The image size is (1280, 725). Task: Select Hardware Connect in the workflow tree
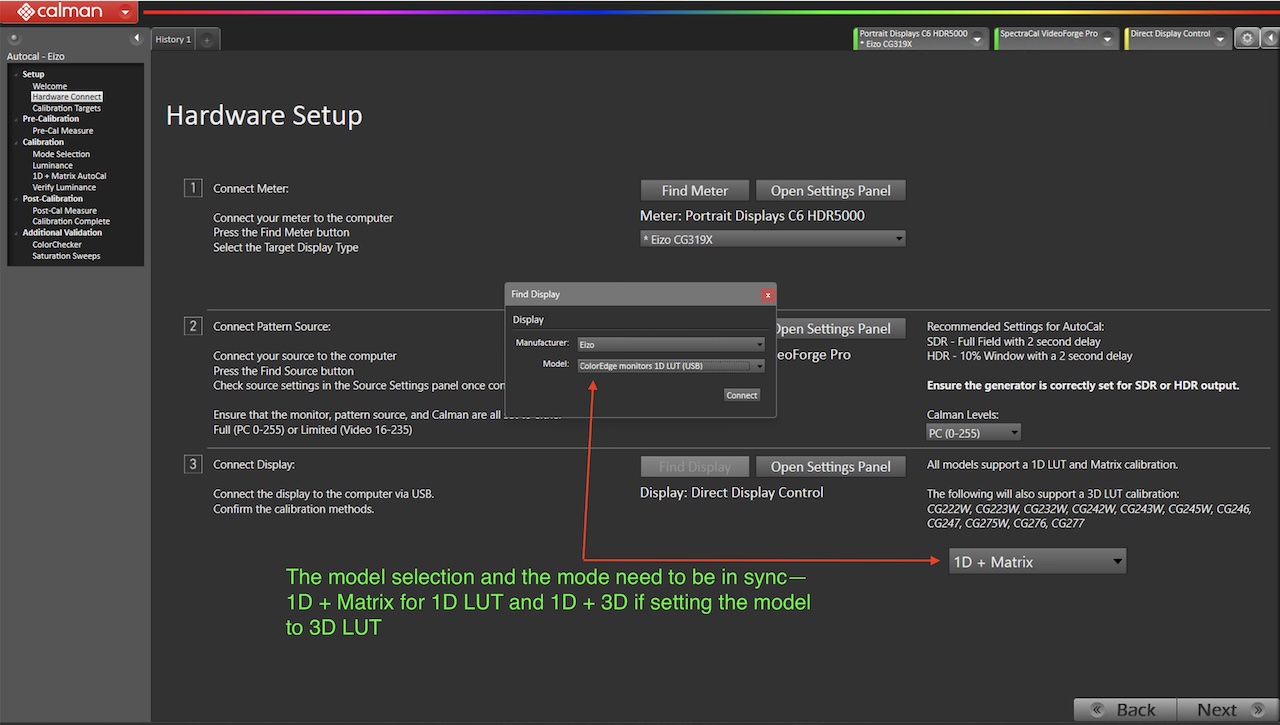66,97
